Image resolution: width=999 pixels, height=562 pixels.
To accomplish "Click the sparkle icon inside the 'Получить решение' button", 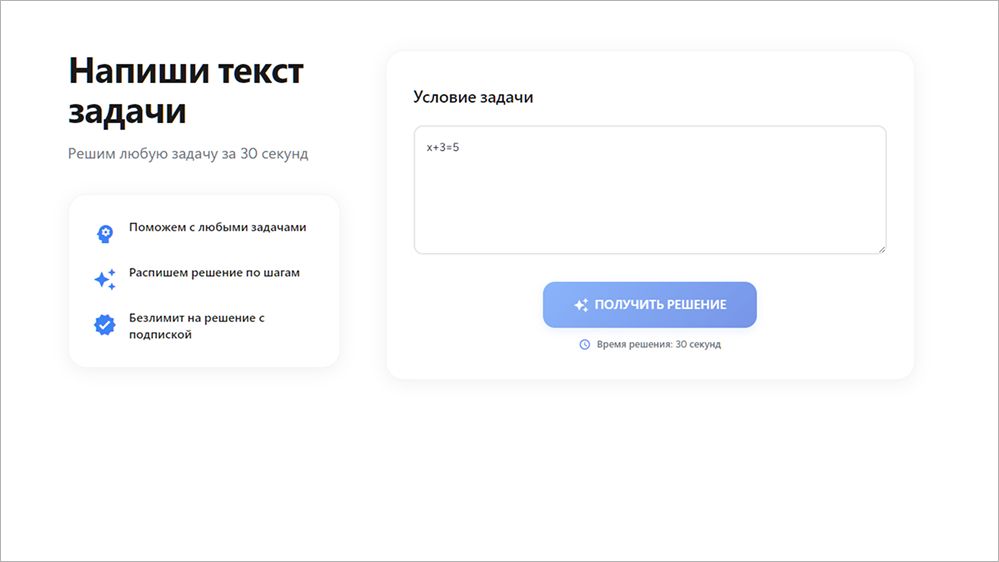I will coord(581,305).
